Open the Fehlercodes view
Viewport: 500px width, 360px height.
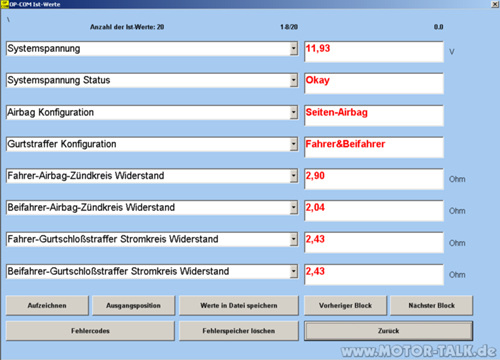(90, 331)
